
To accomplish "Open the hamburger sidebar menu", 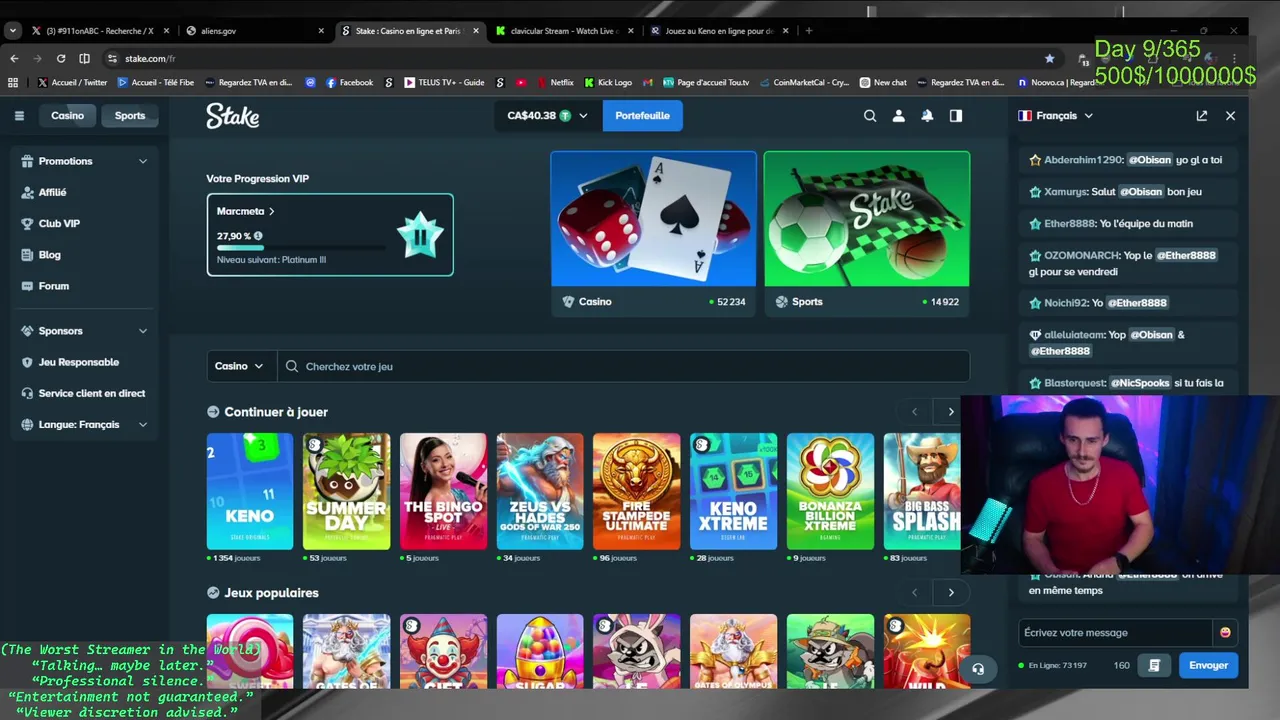I will [19, 116].
